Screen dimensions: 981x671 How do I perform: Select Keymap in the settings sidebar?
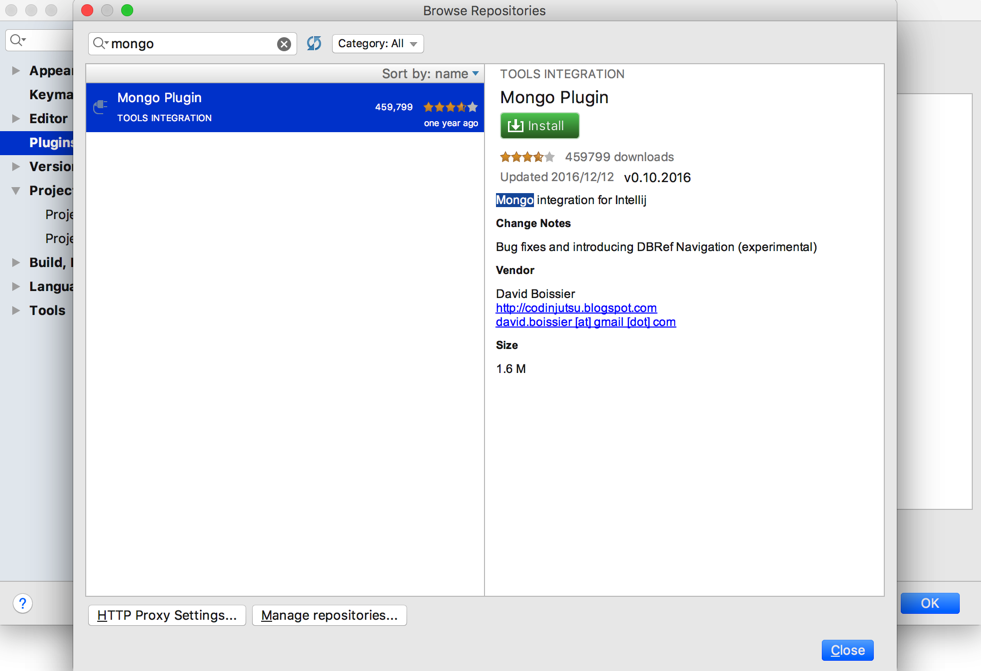click(51, 94)
